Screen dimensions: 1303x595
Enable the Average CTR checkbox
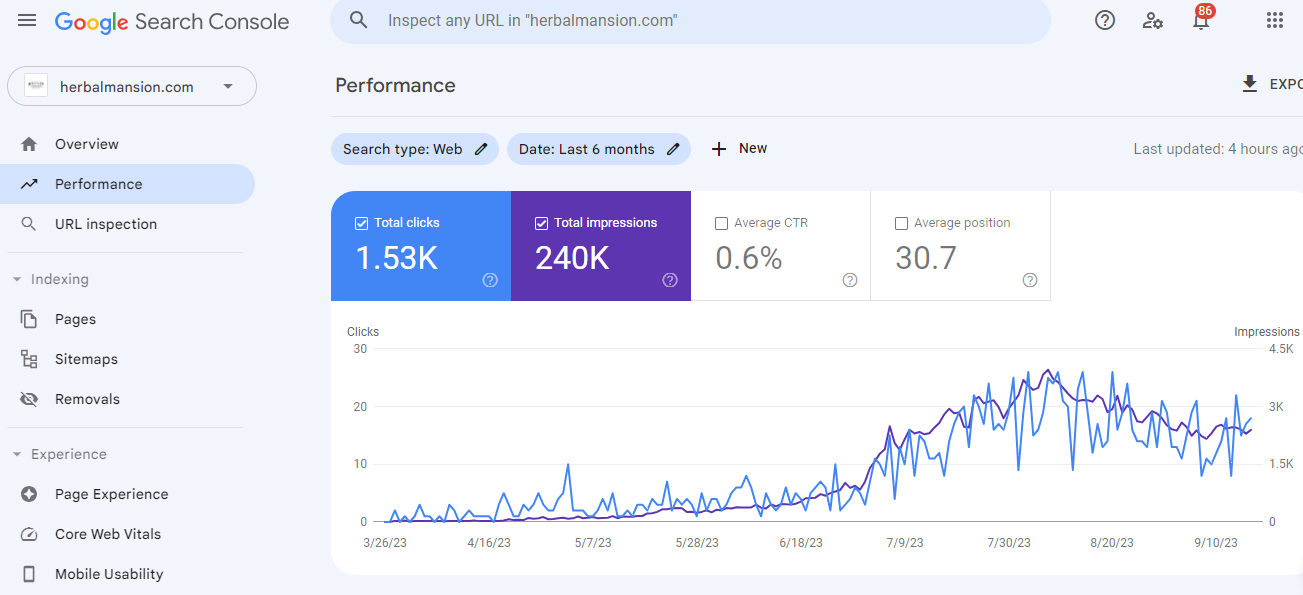point(722,223)
